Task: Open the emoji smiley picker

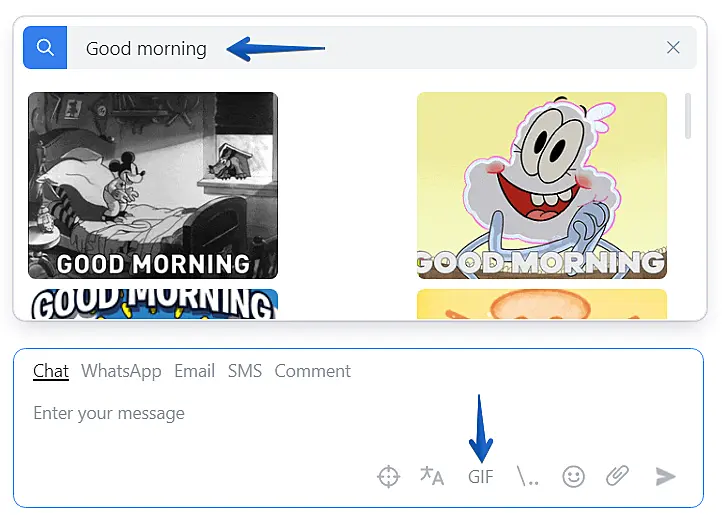Action: pos(573,477)
